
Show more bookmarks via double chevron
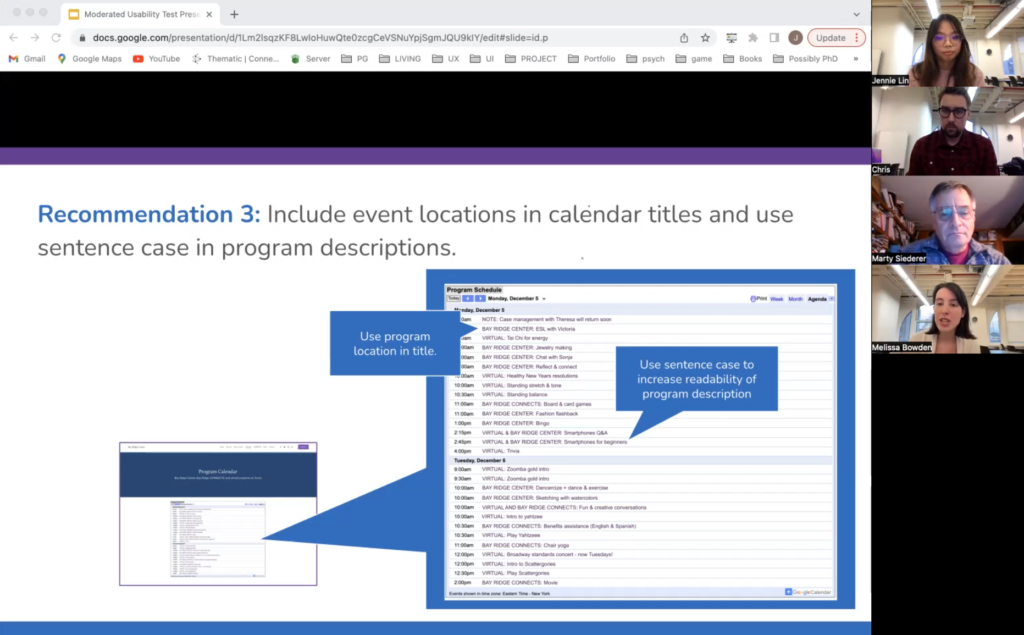[x=856, y=59]
